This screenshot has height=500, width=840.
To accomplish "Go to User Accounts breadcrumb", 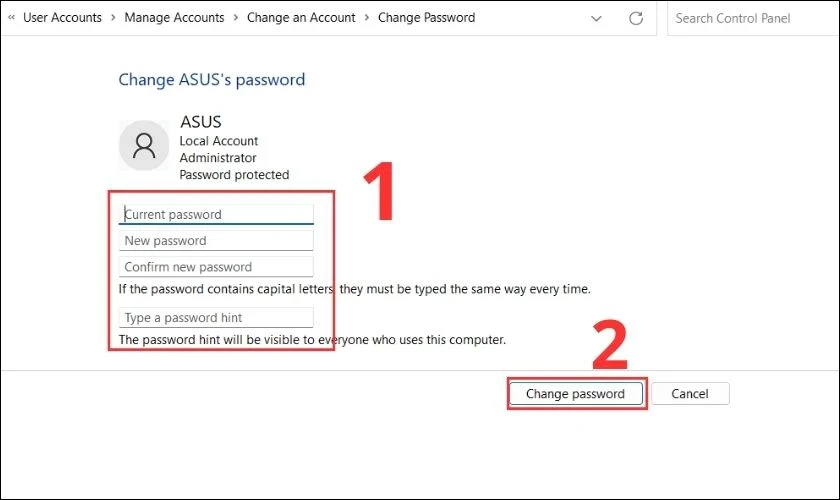I will coord(62,18).
